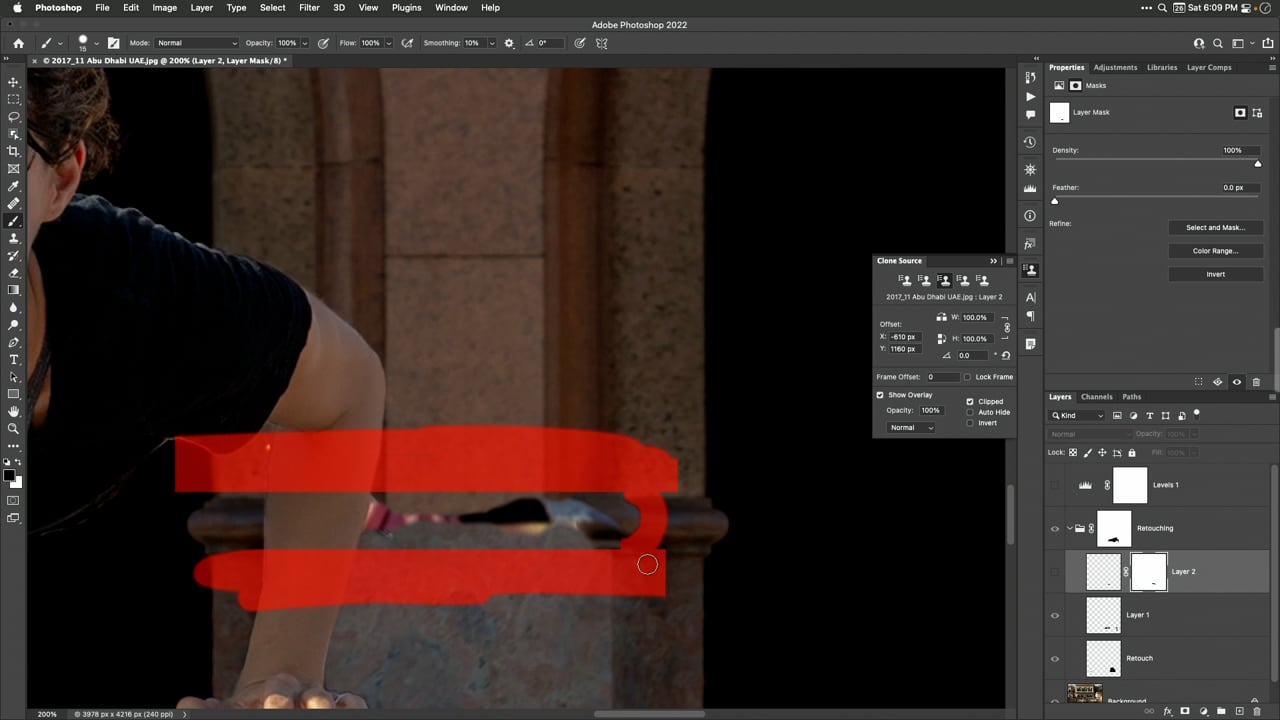Viewport: 1280px width, 720px height.
Task: Open brush Mode dropdown
Action: [x=197, y=43]
